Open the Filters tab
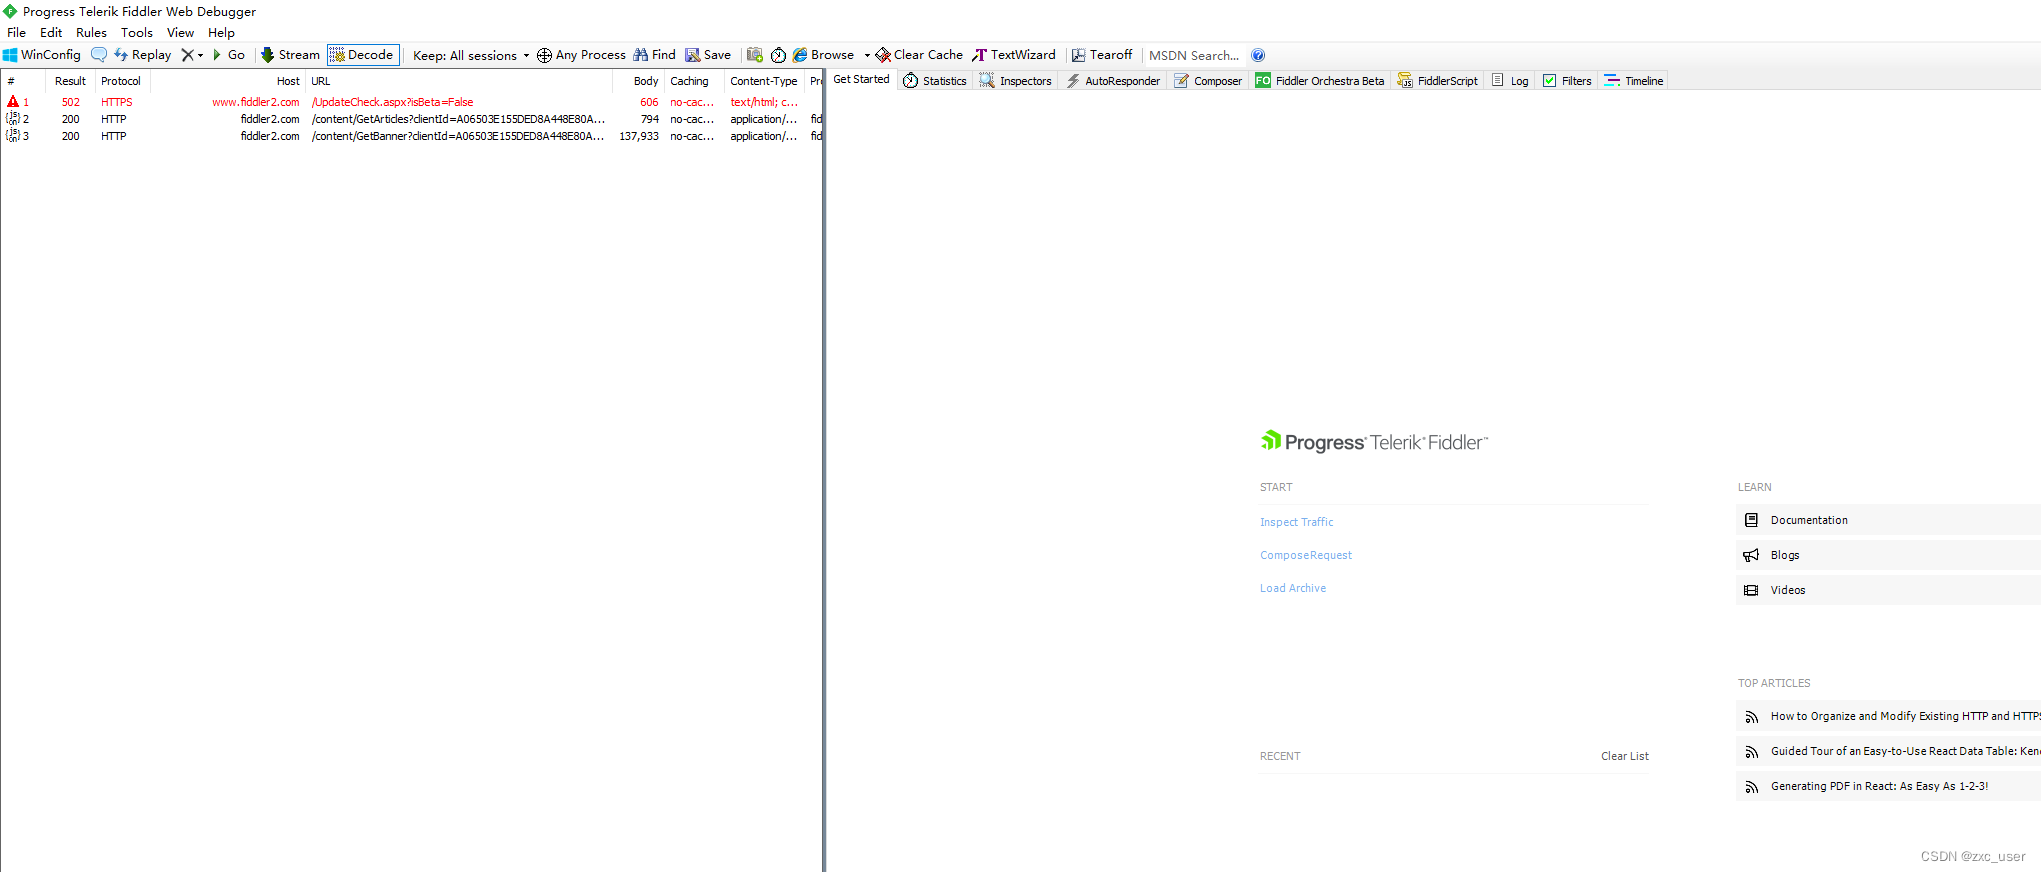 click(x=1567, y=81)
